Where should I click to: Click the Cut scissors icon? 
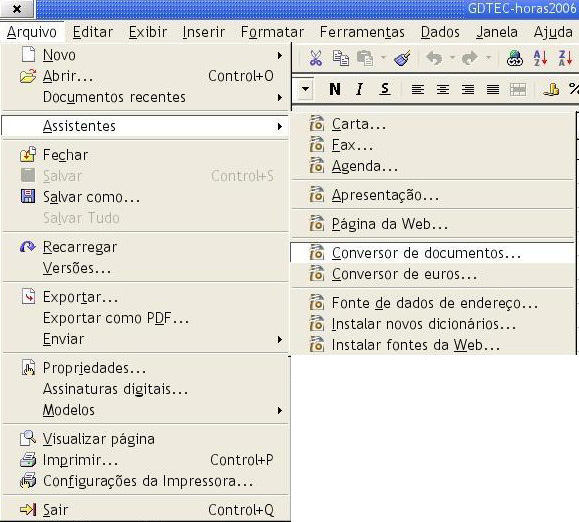[x=316, y=58]
